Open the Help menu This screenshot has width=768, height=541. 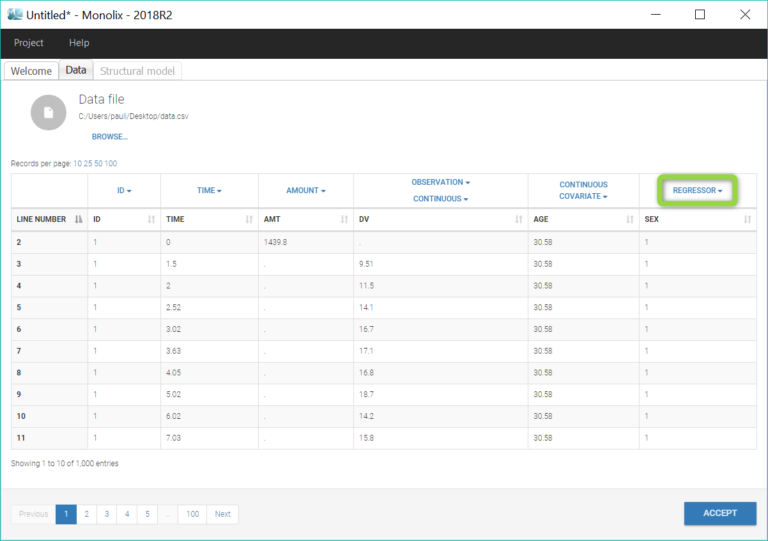(79, 43)
